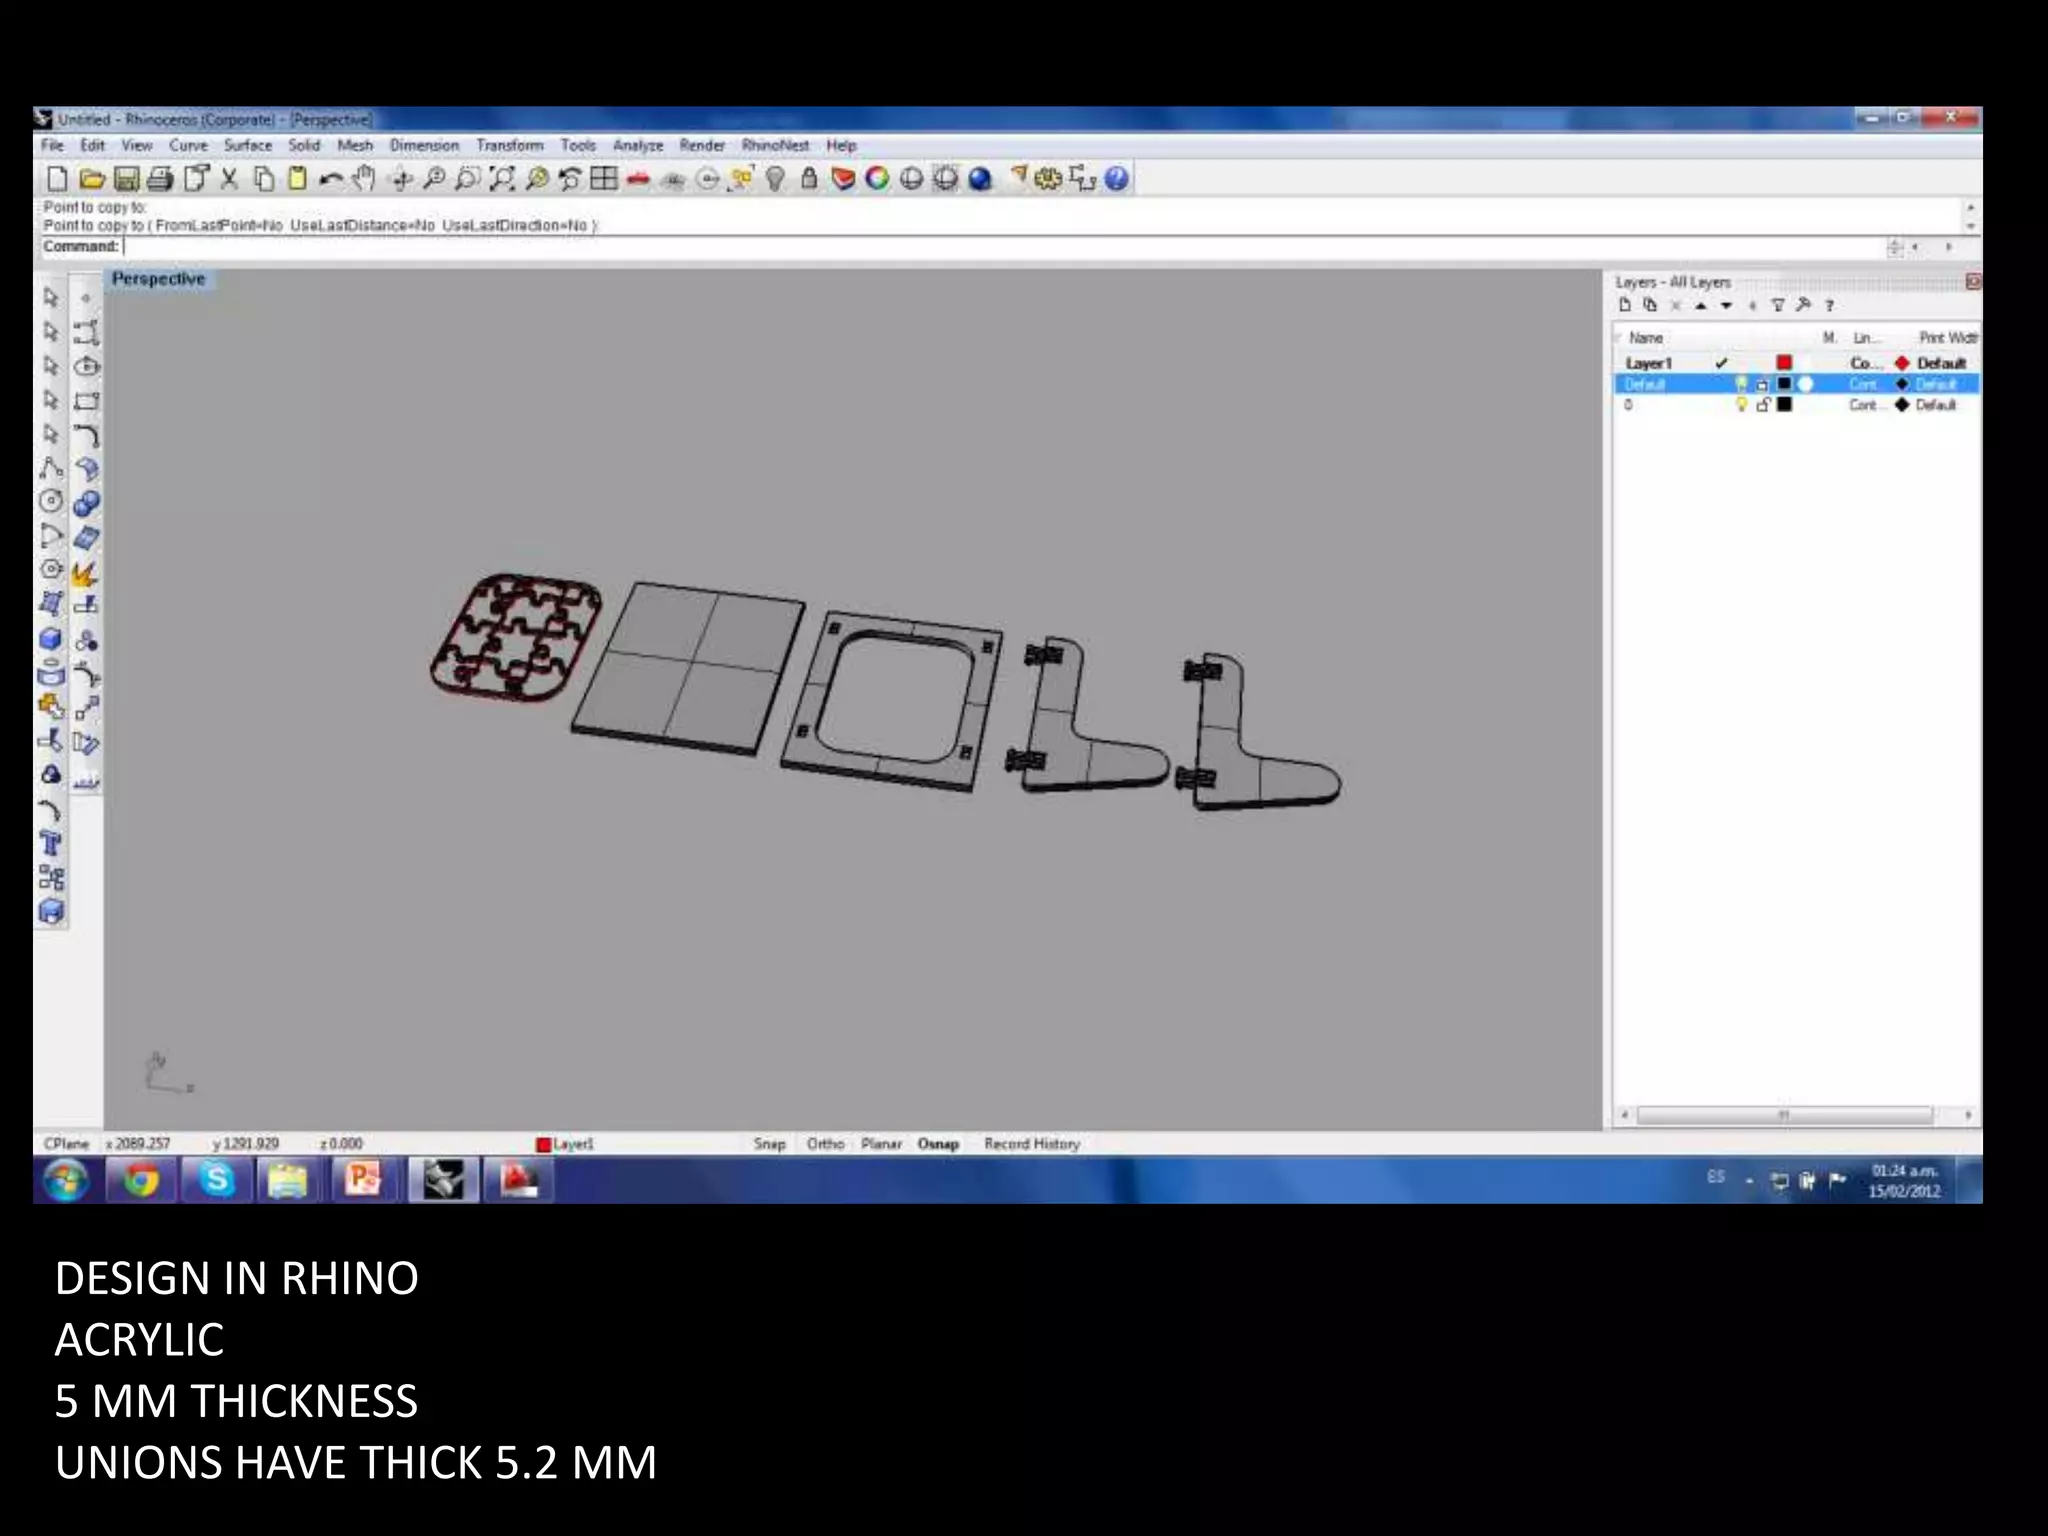This screenshot has height=1536, width=2048.
Task: Click the Save file toolbar icon
Action: pyautogui.click(x=126, y=180)
